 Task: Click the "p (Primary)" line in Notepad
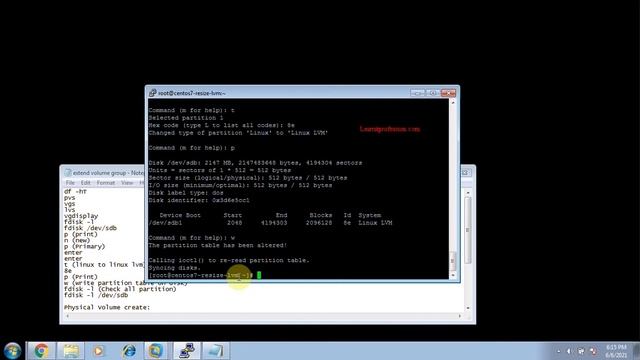pyautogui.click(x=84, y=247)
